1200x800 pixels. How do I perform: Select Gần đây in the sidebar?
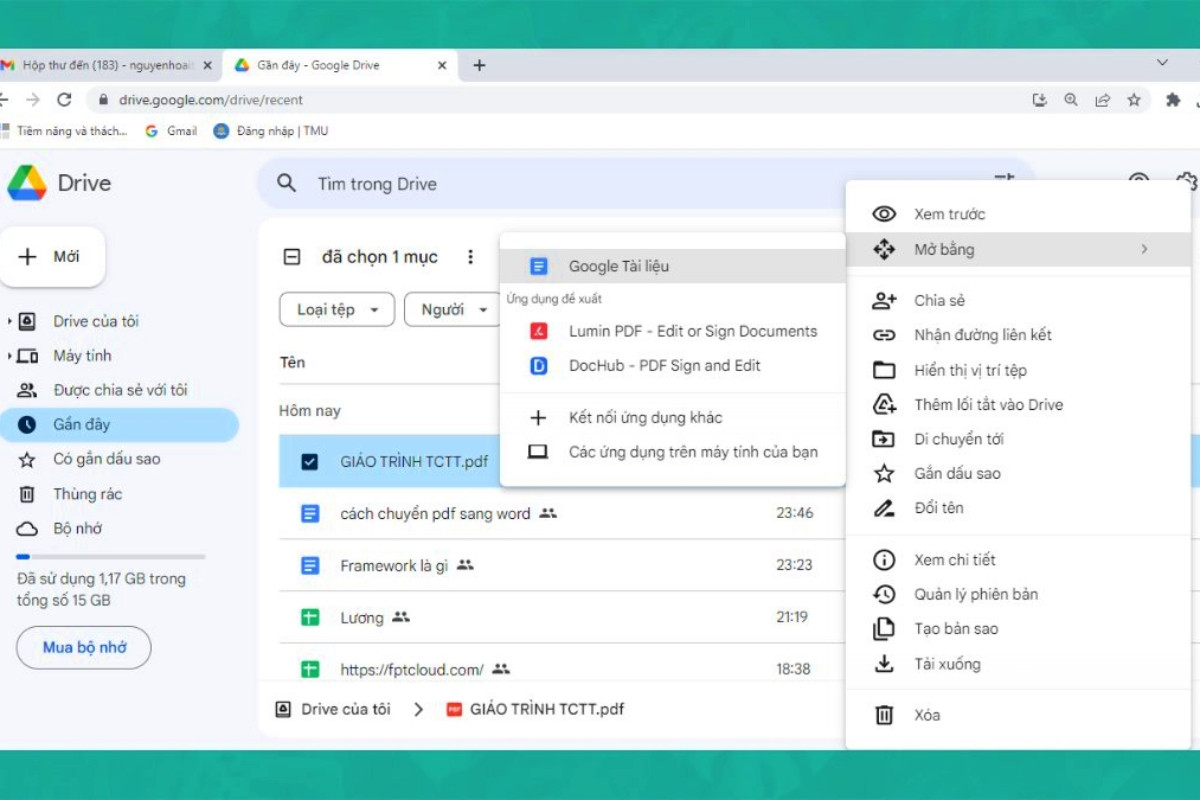(x=120, y=425)
